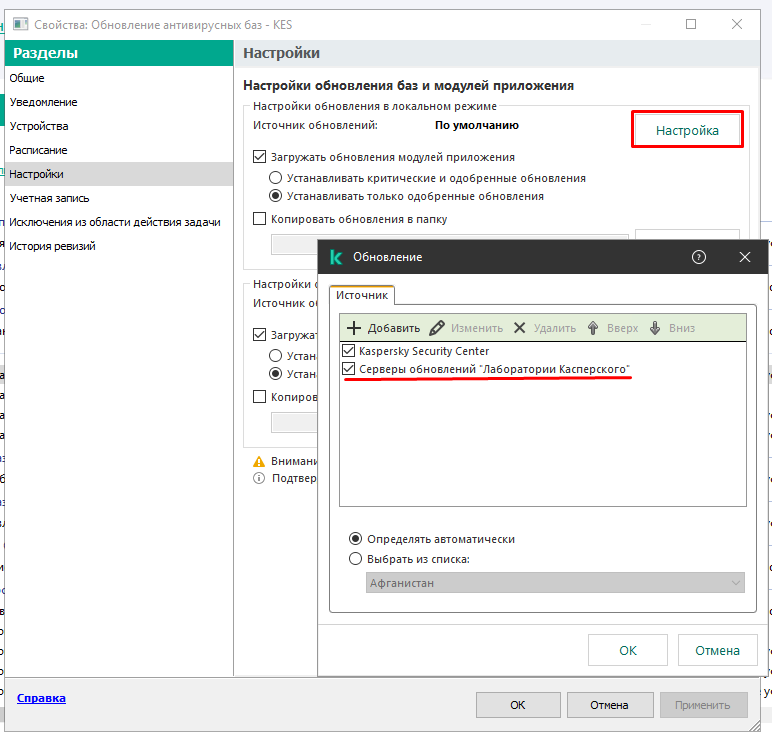Select Устанавливать только одобренные обновления
The image size is (772, 733).
pyautogui.click(x=276, y=196)
